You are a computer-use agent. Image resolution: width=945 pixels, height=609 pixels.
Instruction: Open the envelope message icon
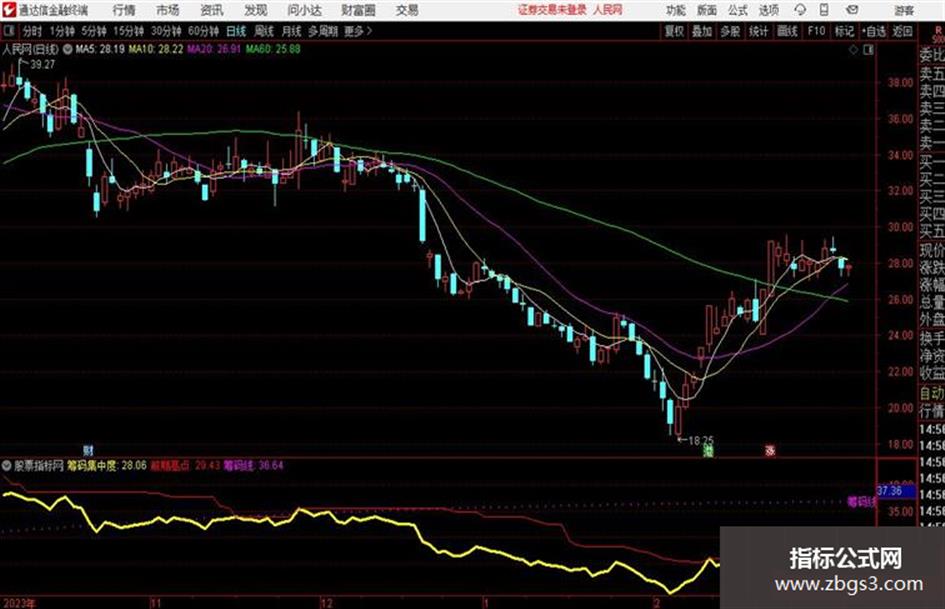pos(852,10)
